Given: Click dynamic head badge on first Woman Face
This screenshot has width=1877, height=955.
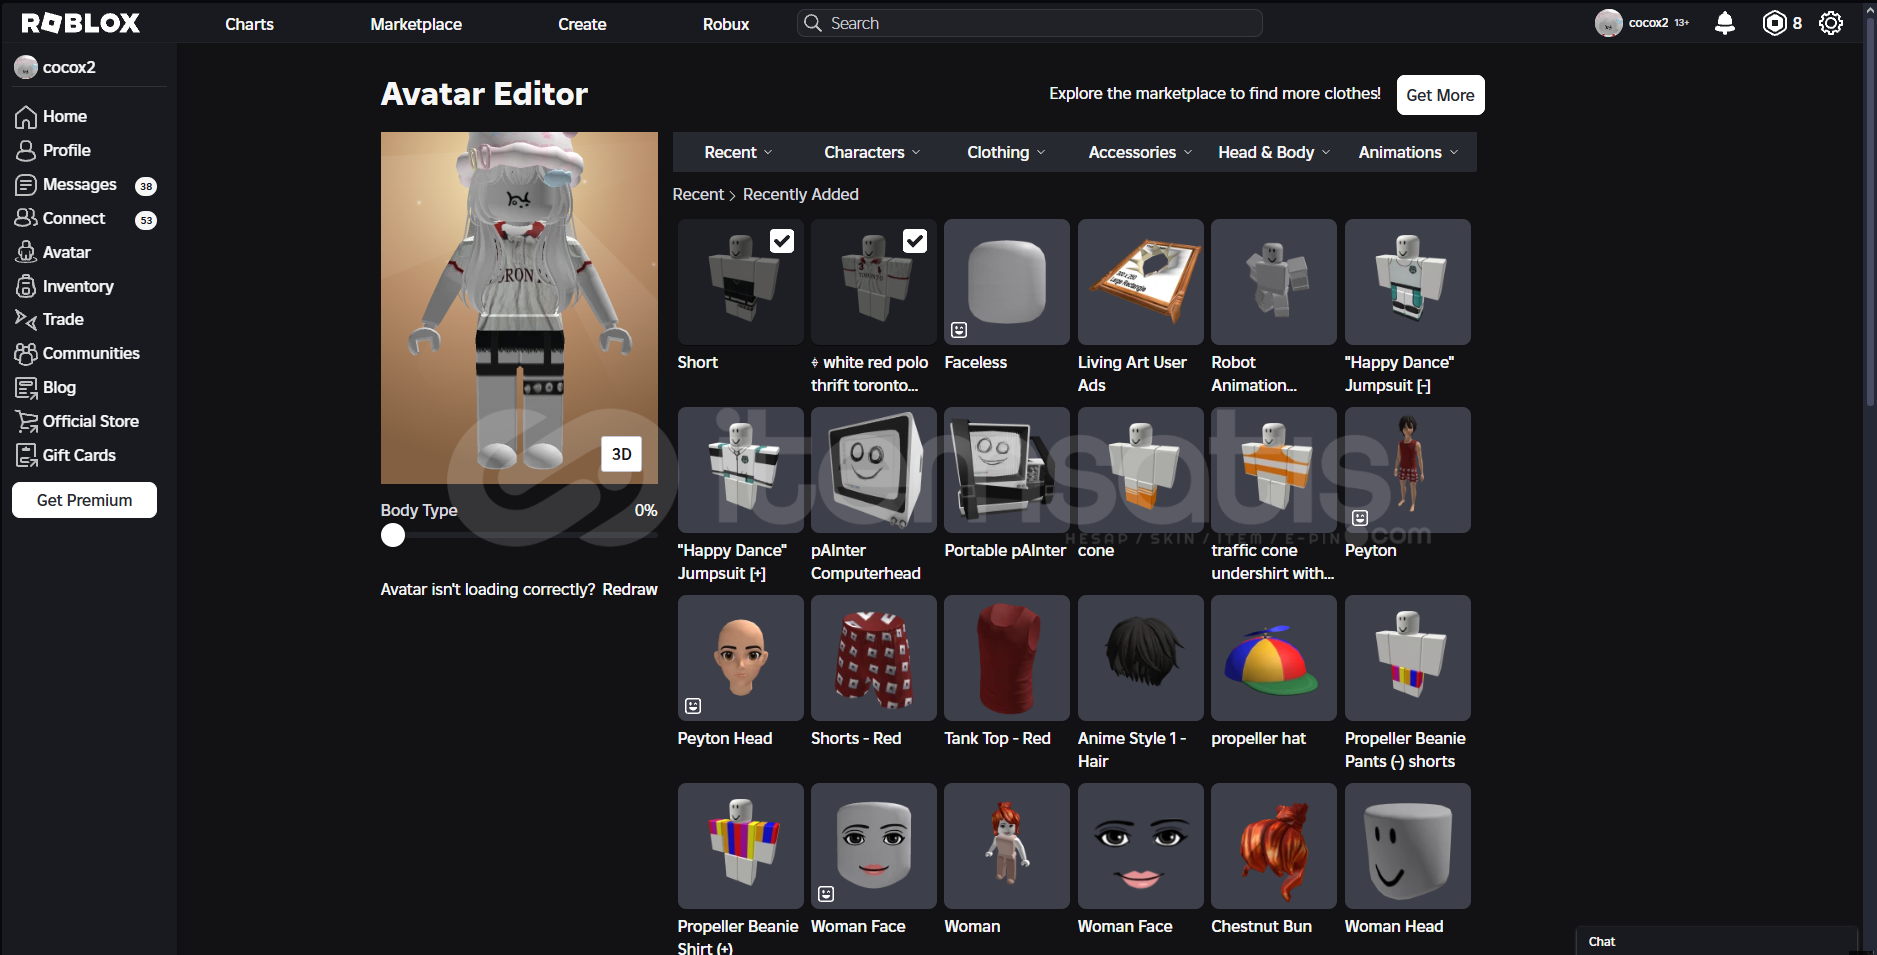Looking at the screenshot, I should coord(826,894).
